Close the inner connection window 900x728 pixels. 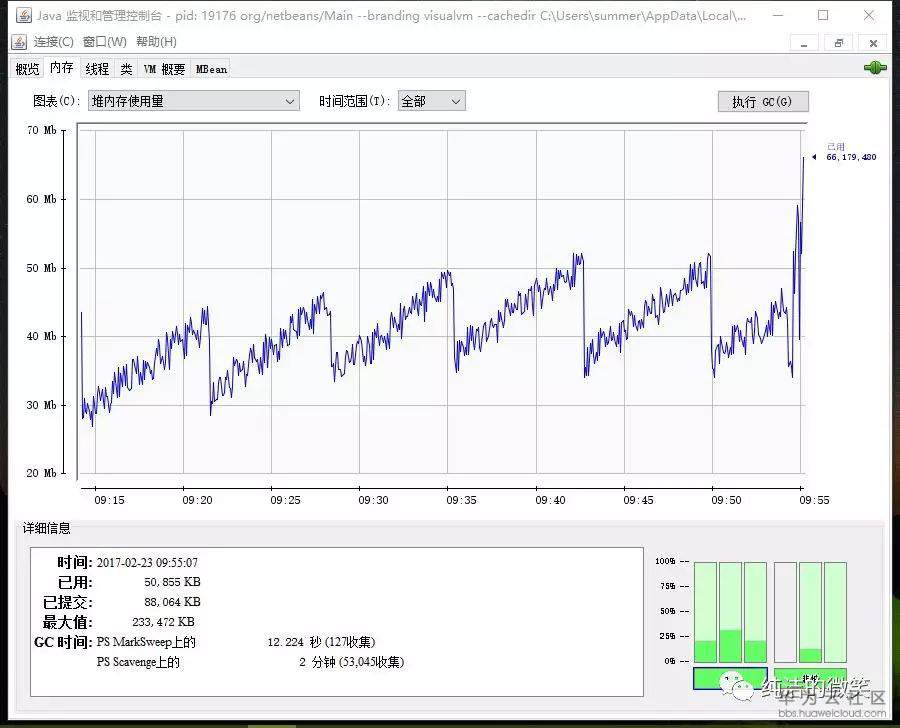point(873,43)
